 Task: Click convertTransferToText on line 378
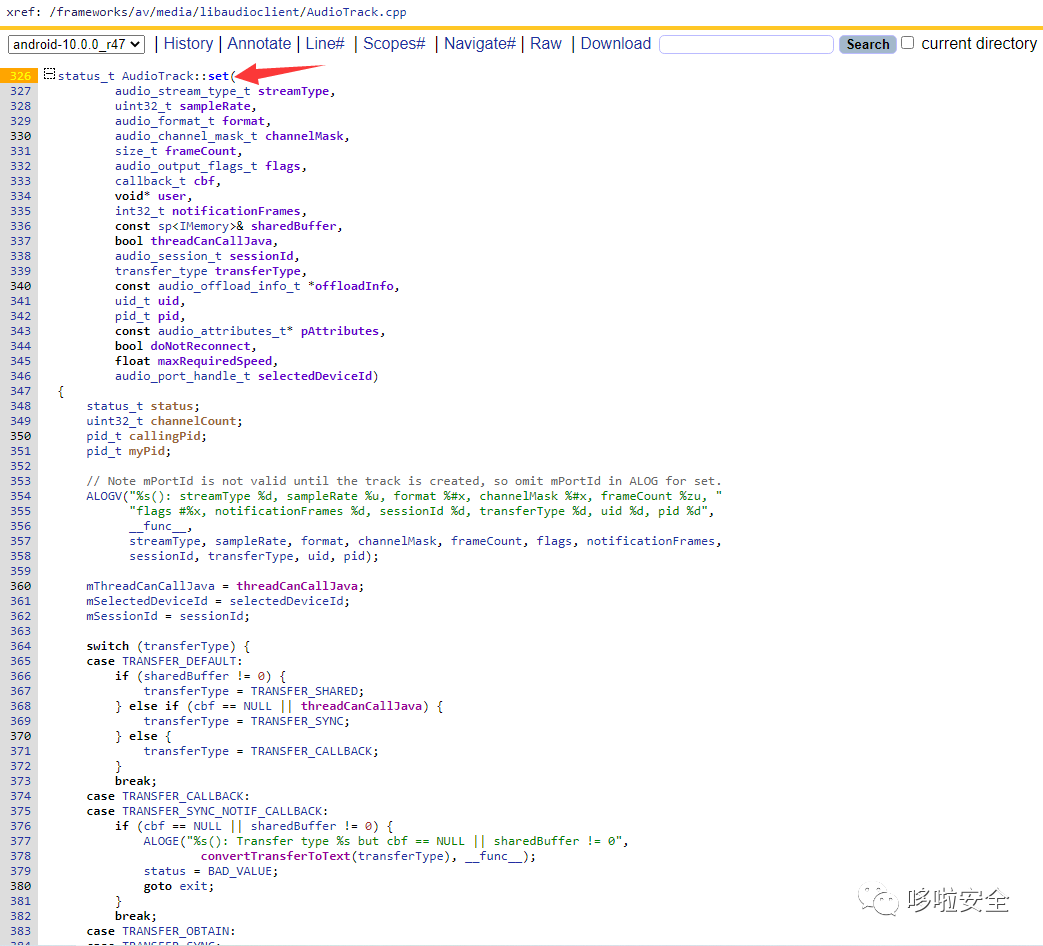[275, 857]
